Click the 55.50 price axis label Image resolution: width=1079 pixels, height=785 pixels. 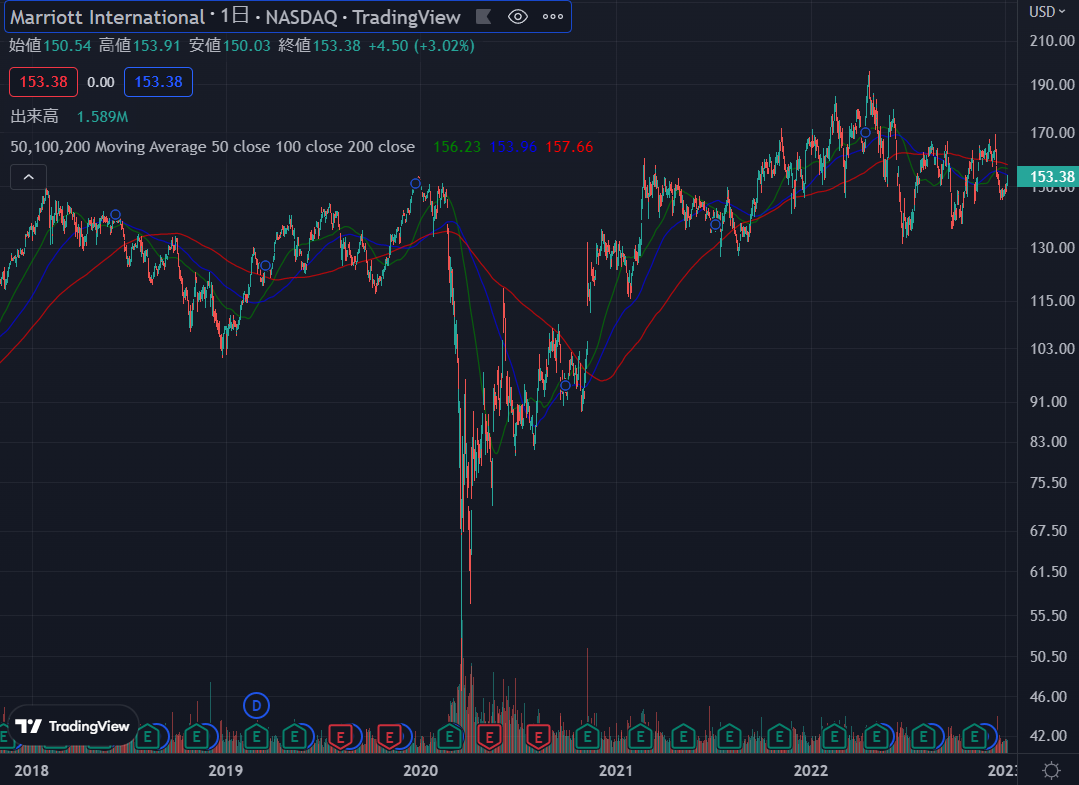tap(1049, 616)
